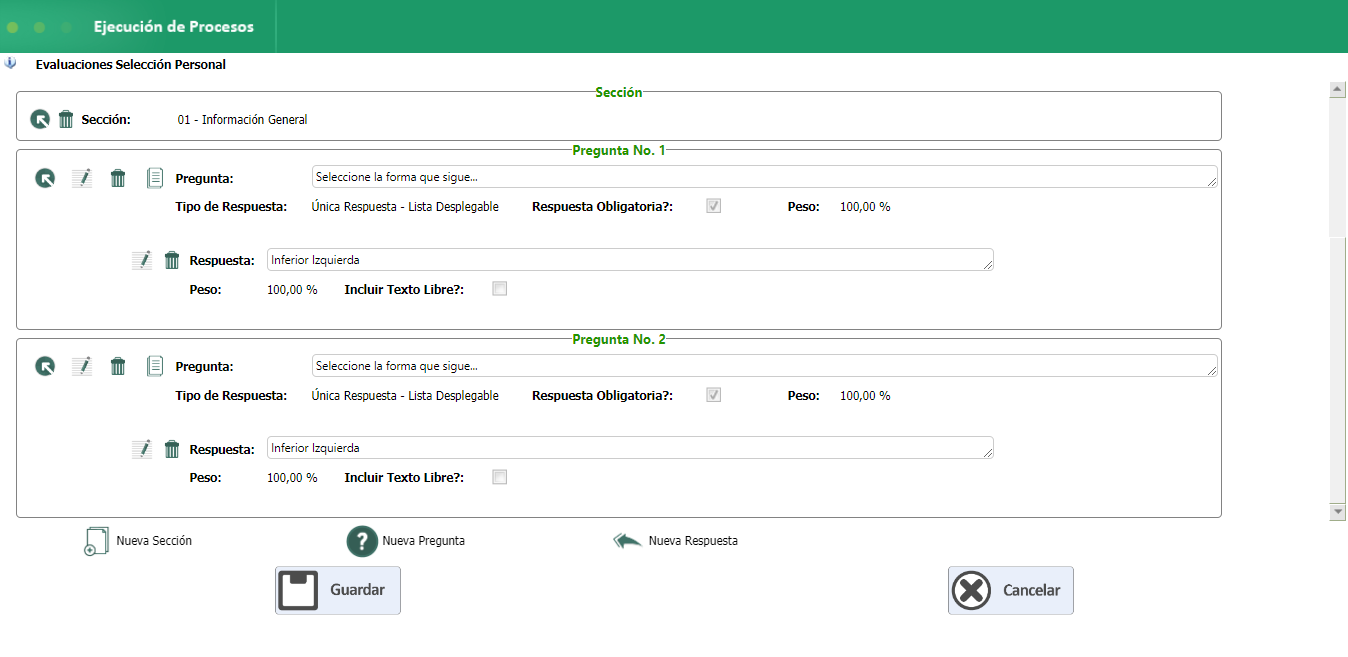Image resolution: width=1348 pixels, height=657 pixels.
Task: Edit the answer of Pregunta No. 1
Action: coord(142,260)
